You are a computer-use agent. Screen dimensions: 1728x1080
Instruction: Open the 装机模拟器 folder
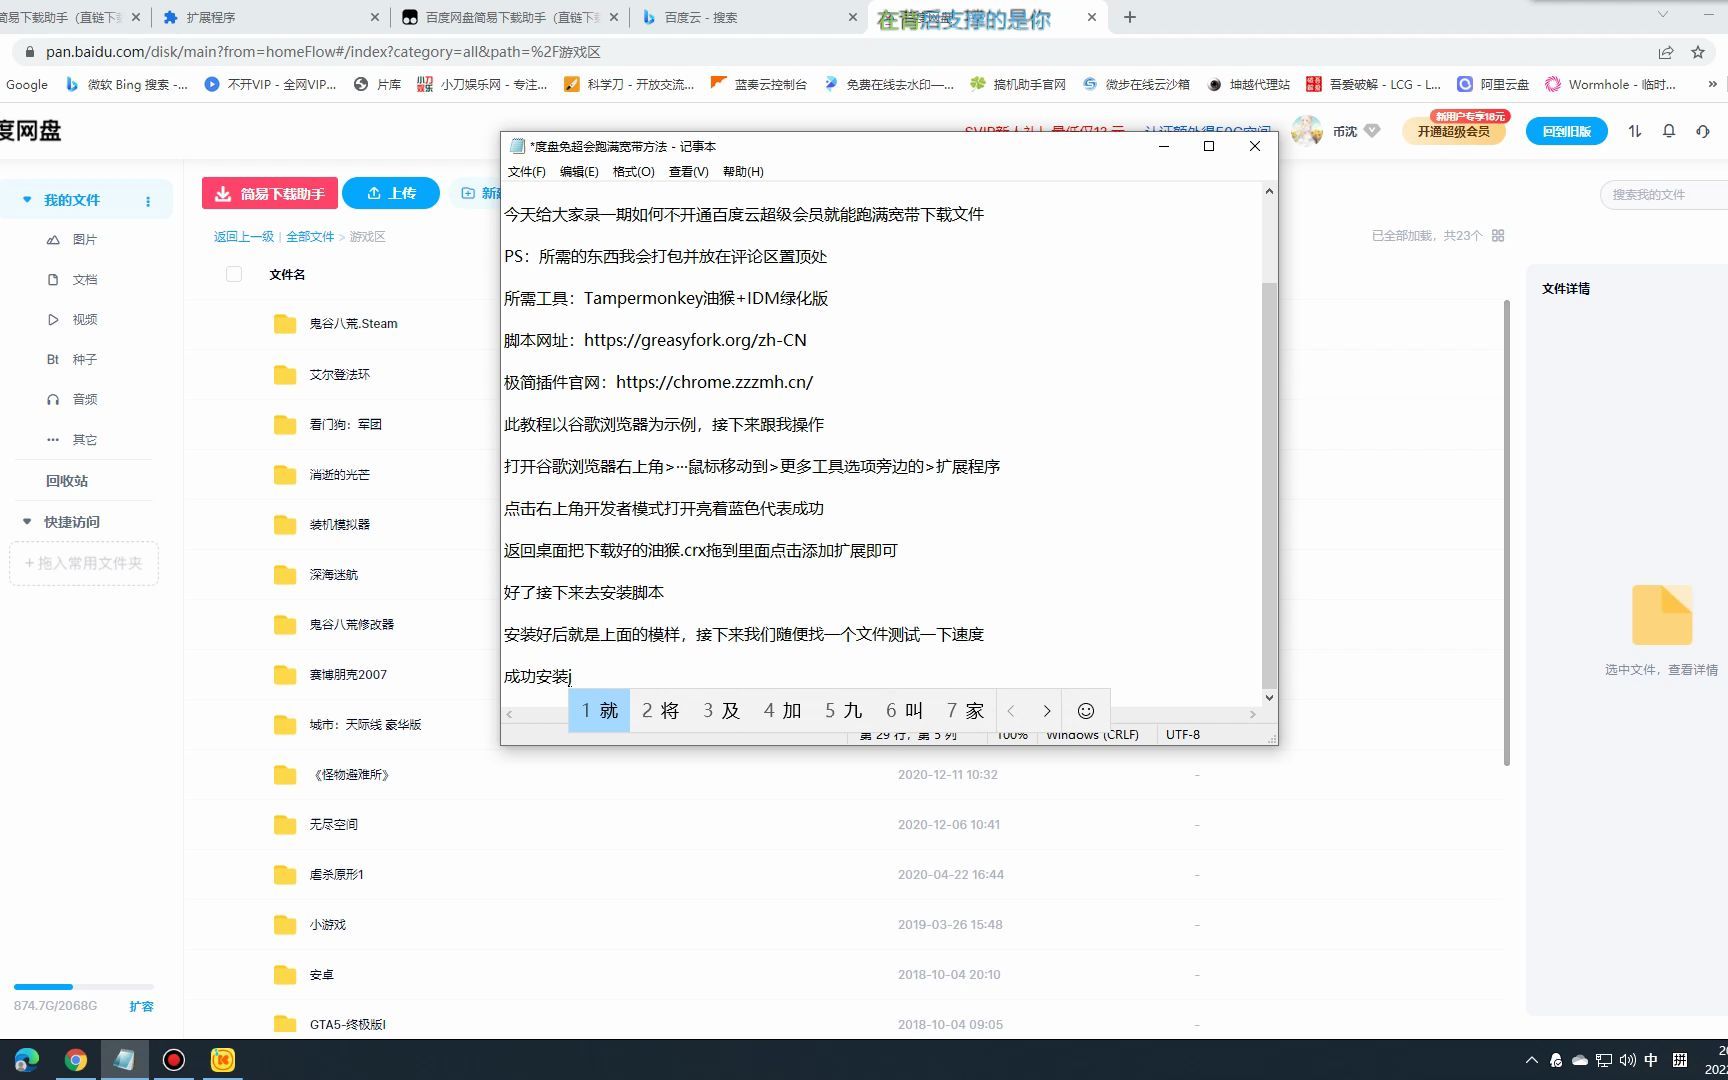tap(339, 524)
